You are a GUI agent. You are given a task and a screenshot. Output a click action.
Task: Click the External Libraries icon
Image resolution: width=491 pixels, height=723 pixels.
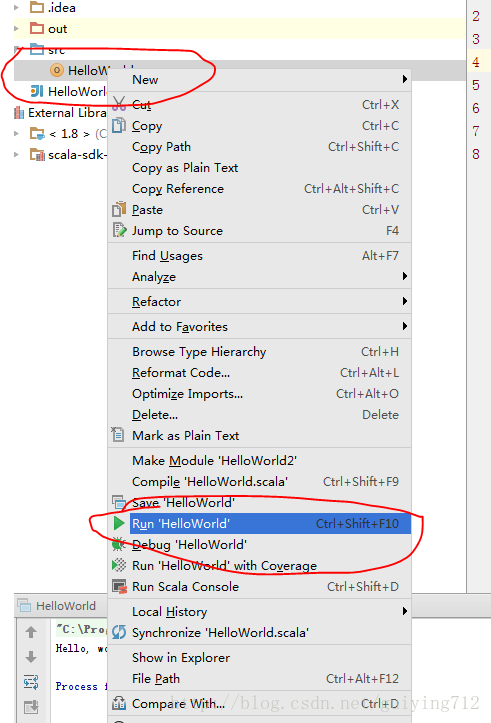click(x=19, y=113)
